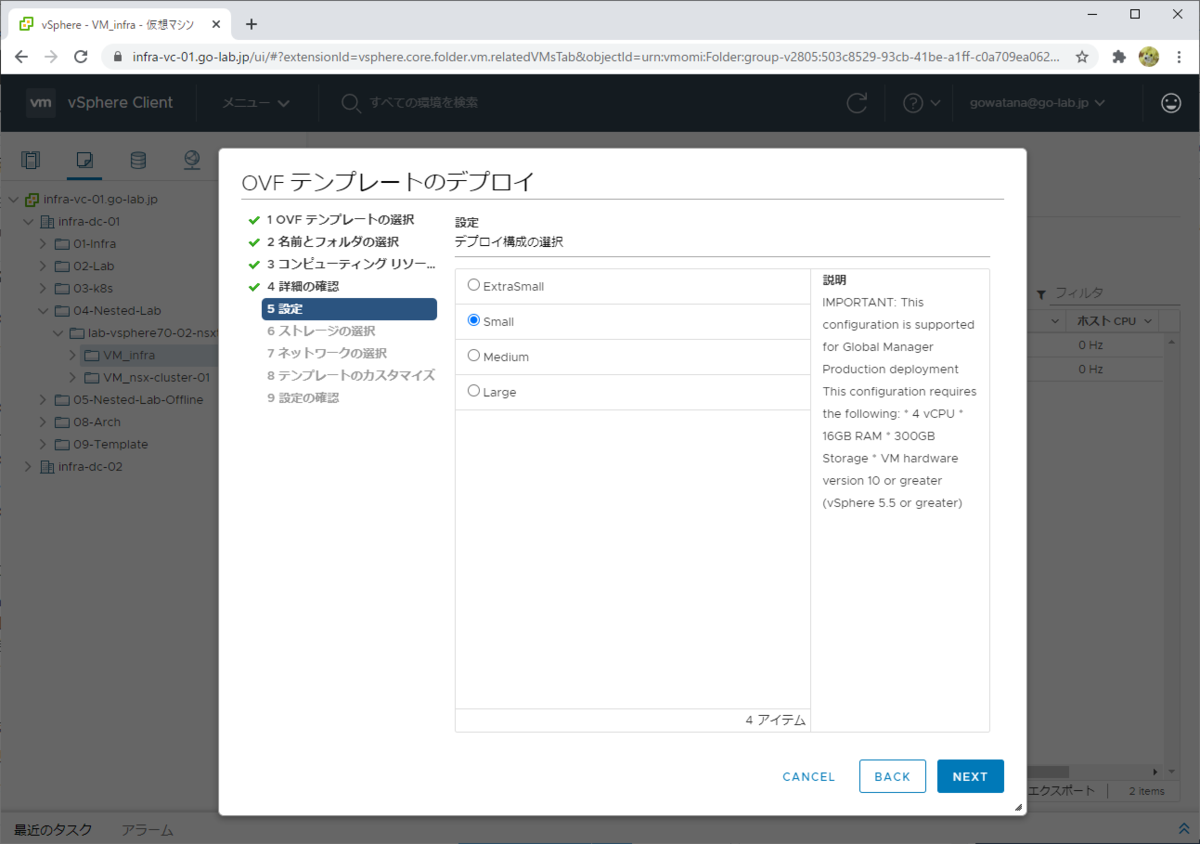Image resolution: width=1200 pixels, height=844 pixels.
Task: Click the global search field すべての環境を検索
Action: (424, 102)
